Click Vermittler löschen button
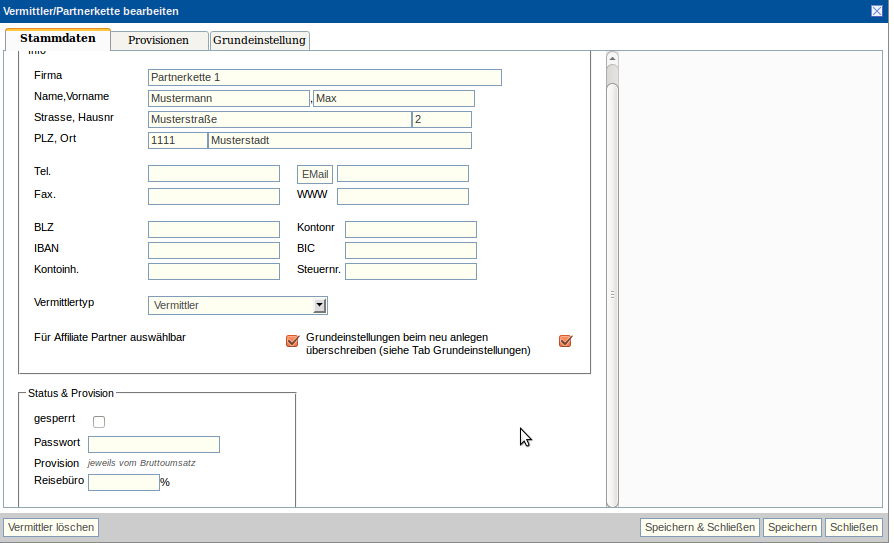Image resolution: width=894 pixels, height=543 pixels. (x=51, y=527)
